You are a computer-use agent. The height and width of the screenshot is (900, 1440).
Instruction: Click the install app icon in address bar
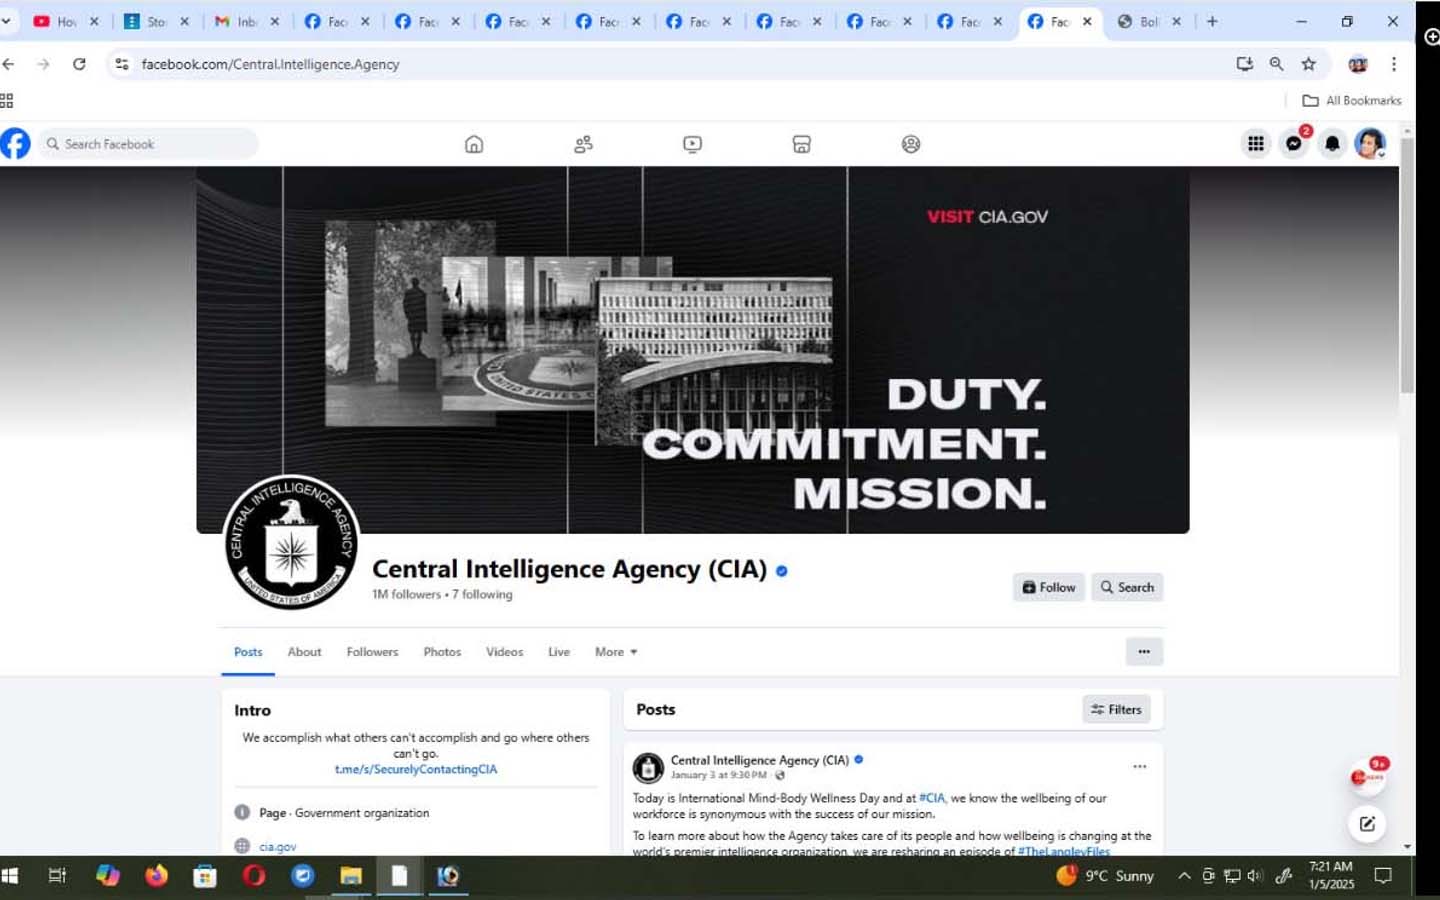click(x=1244, y=64)
